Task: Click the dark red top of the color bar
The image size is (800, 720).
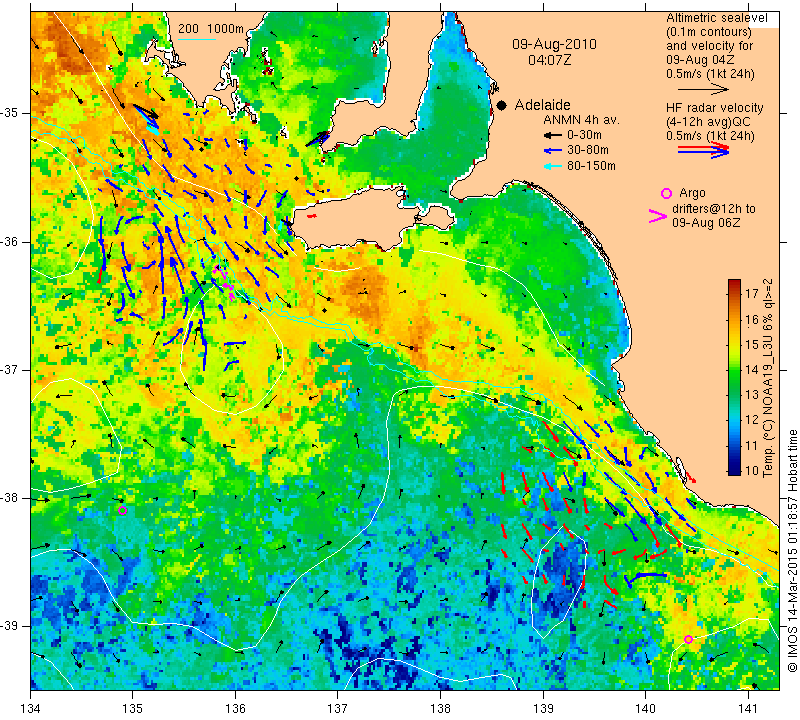Action: click(734, 282)
